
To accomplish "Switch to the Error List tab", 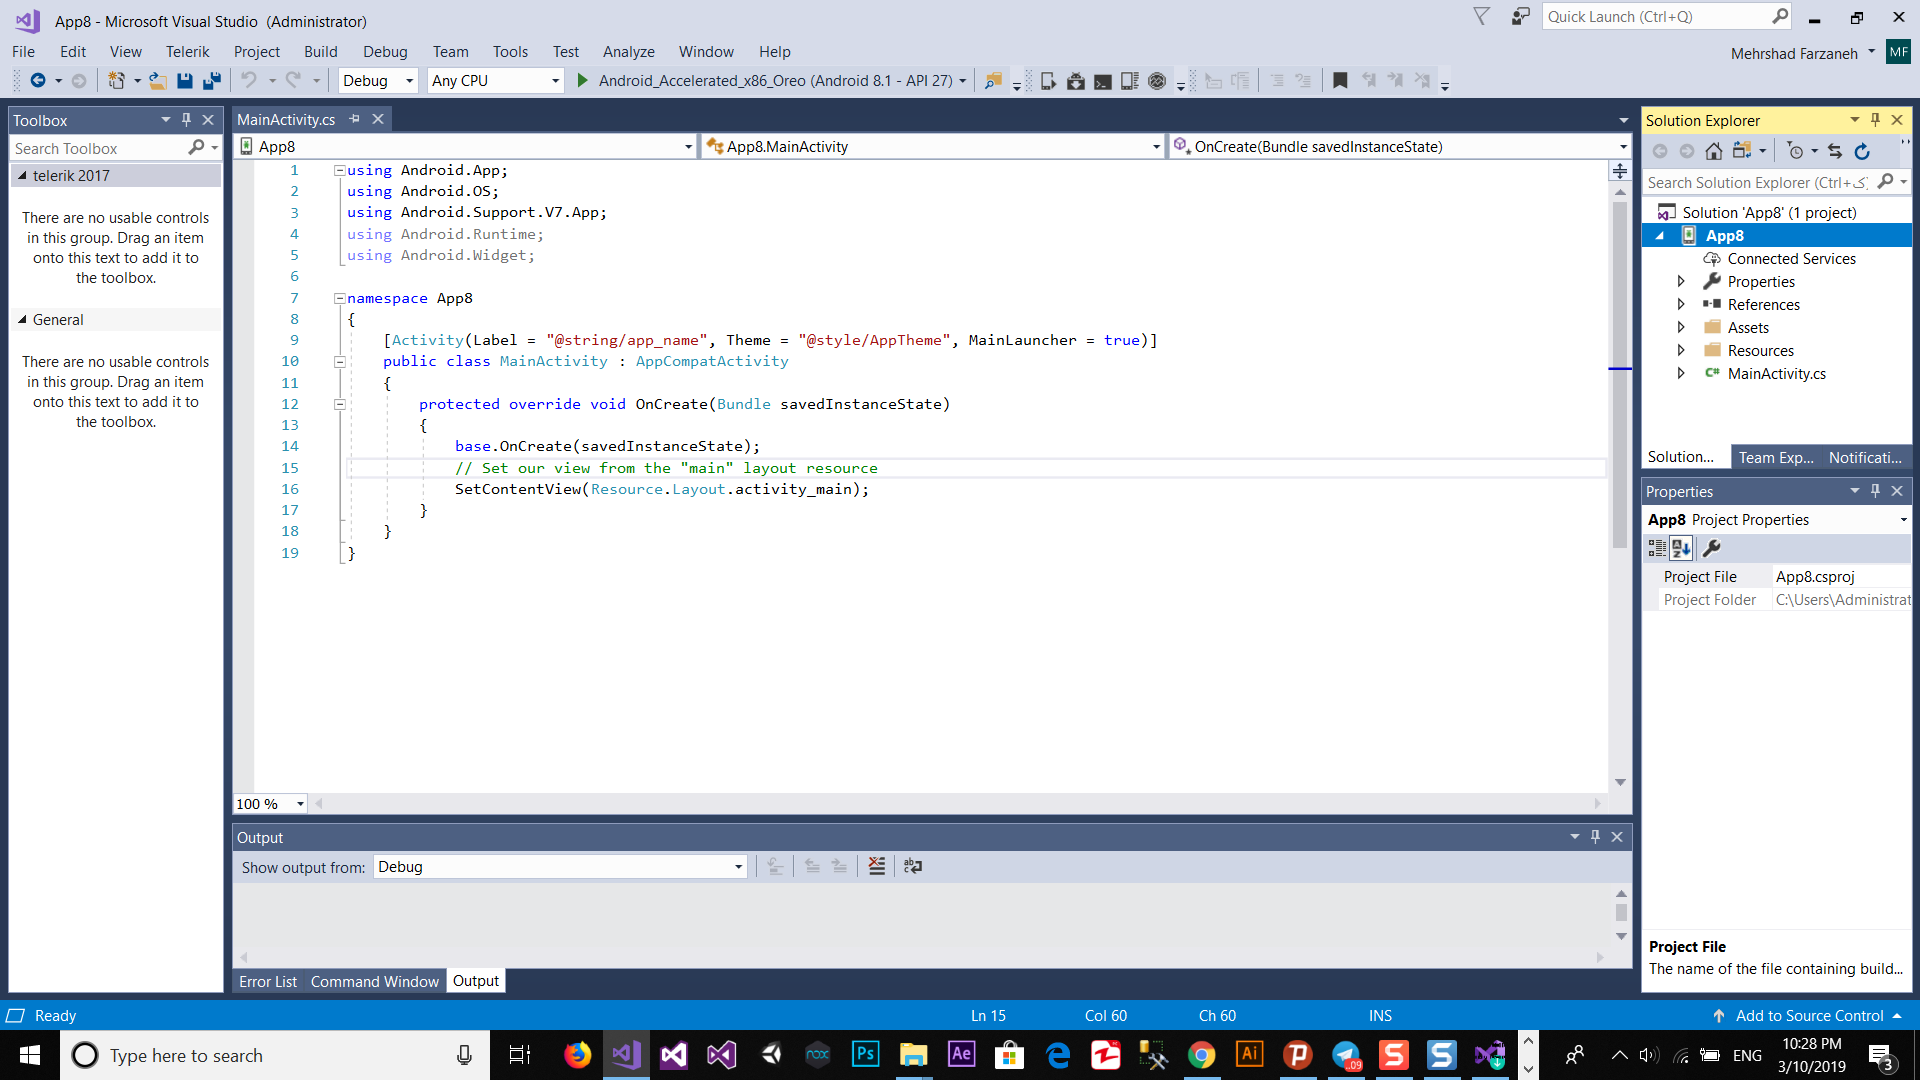I will (267, 982).
